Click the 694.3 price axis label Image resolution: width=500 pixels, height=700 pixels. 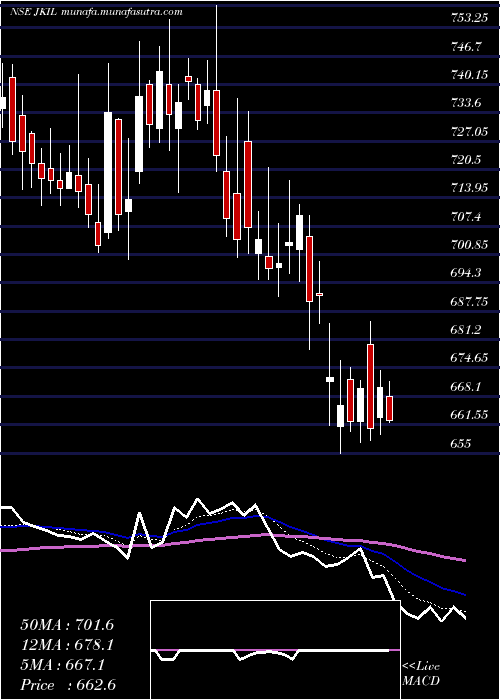(x=465, y=274)
